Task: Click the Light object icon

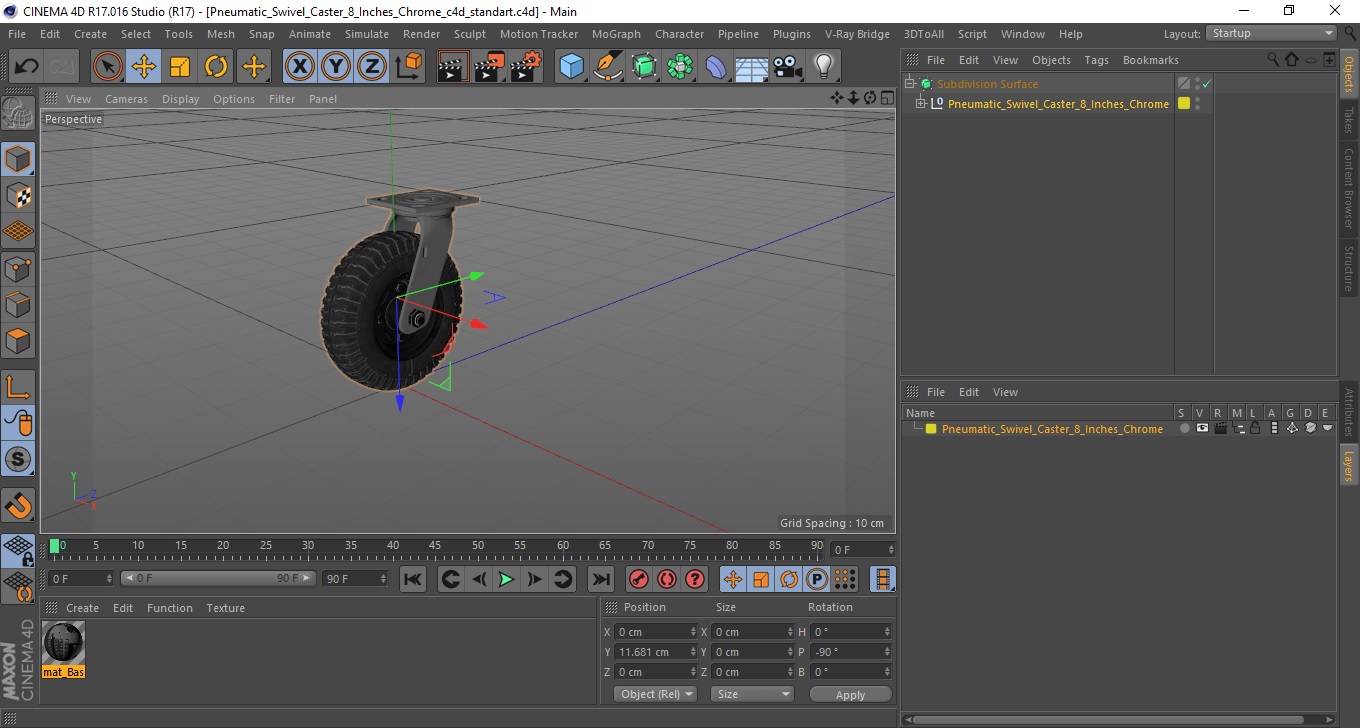Action: pyautogui.click(x=823, y=67)
